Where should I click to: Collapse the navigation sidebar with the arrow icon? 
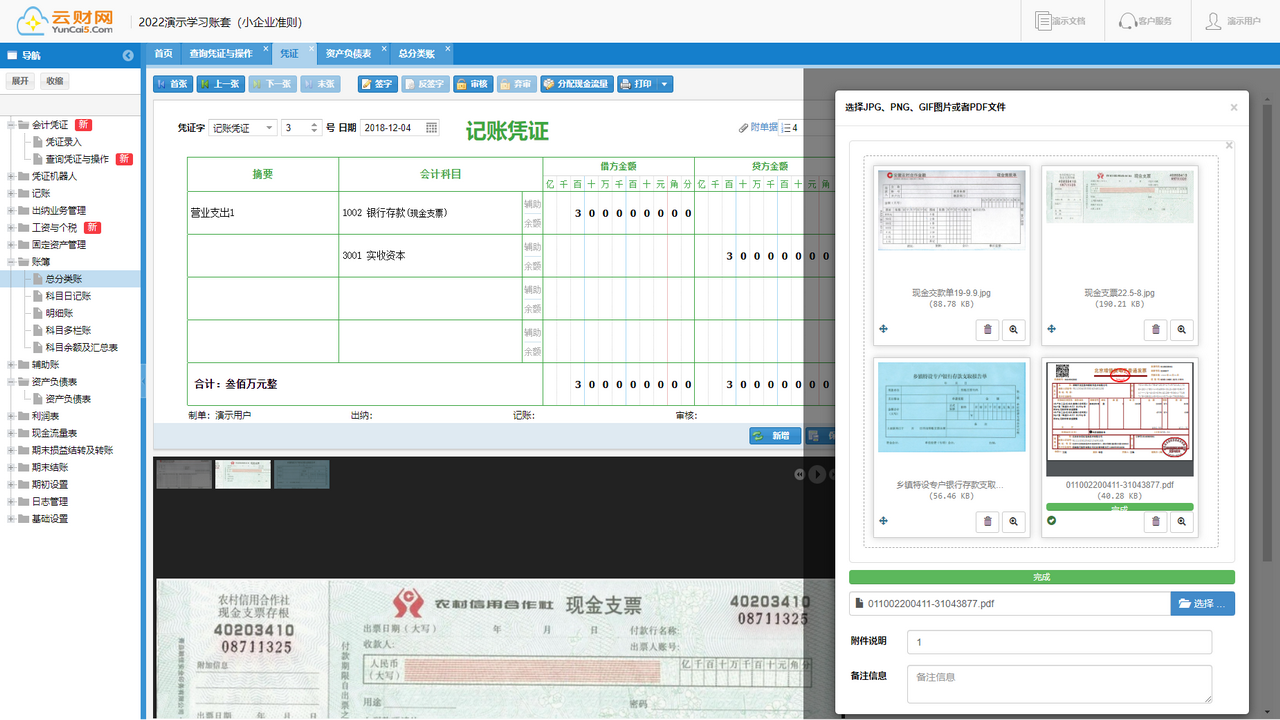(127, 56)
